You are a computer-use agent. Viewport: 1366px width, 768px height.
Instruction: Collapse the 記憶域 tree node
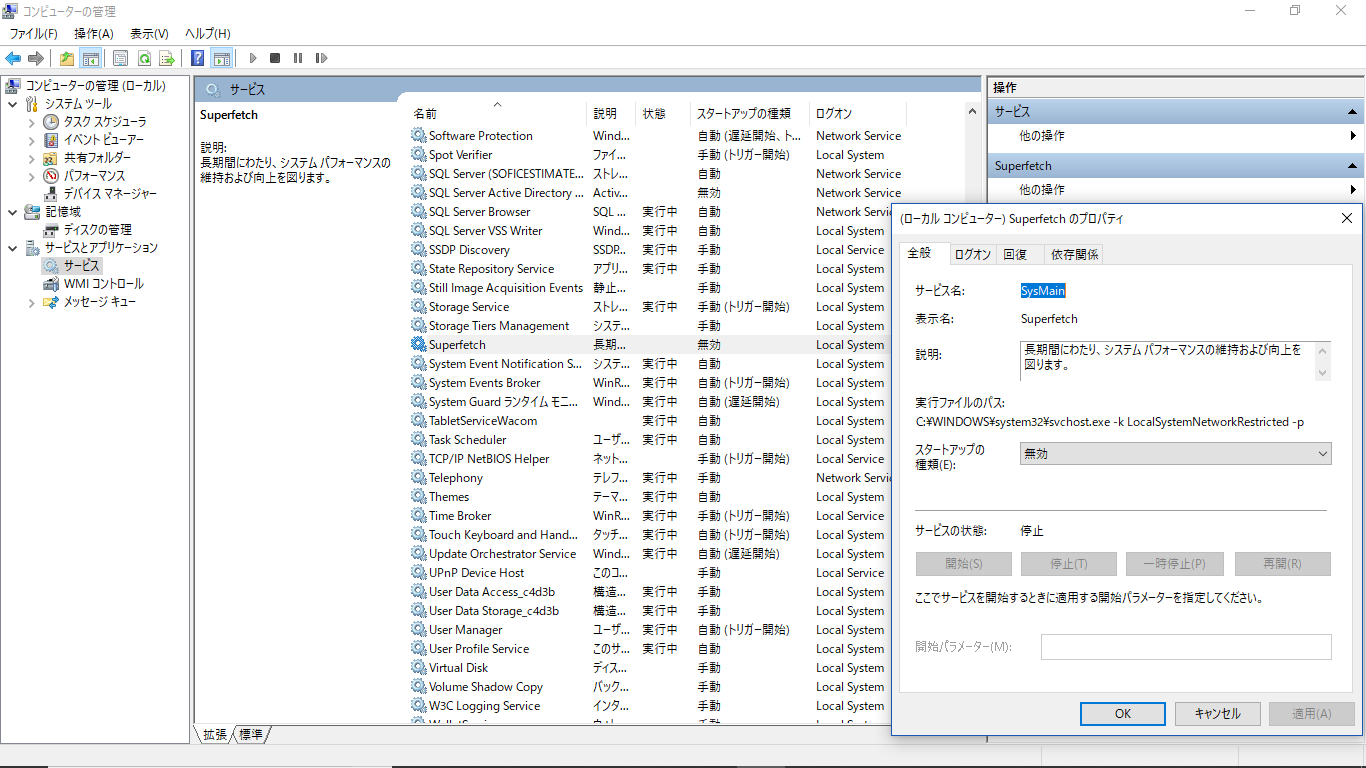point(12,211)
